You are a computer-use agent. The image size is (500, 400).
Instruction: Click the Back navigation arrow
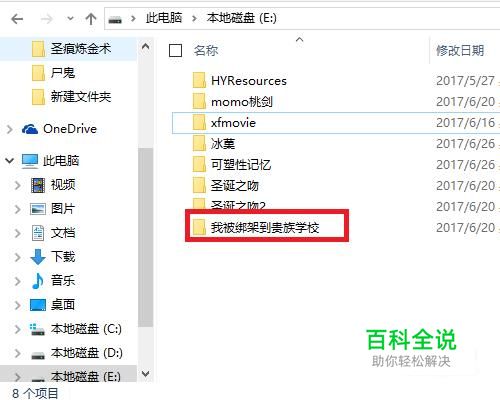tap(17, 19)
